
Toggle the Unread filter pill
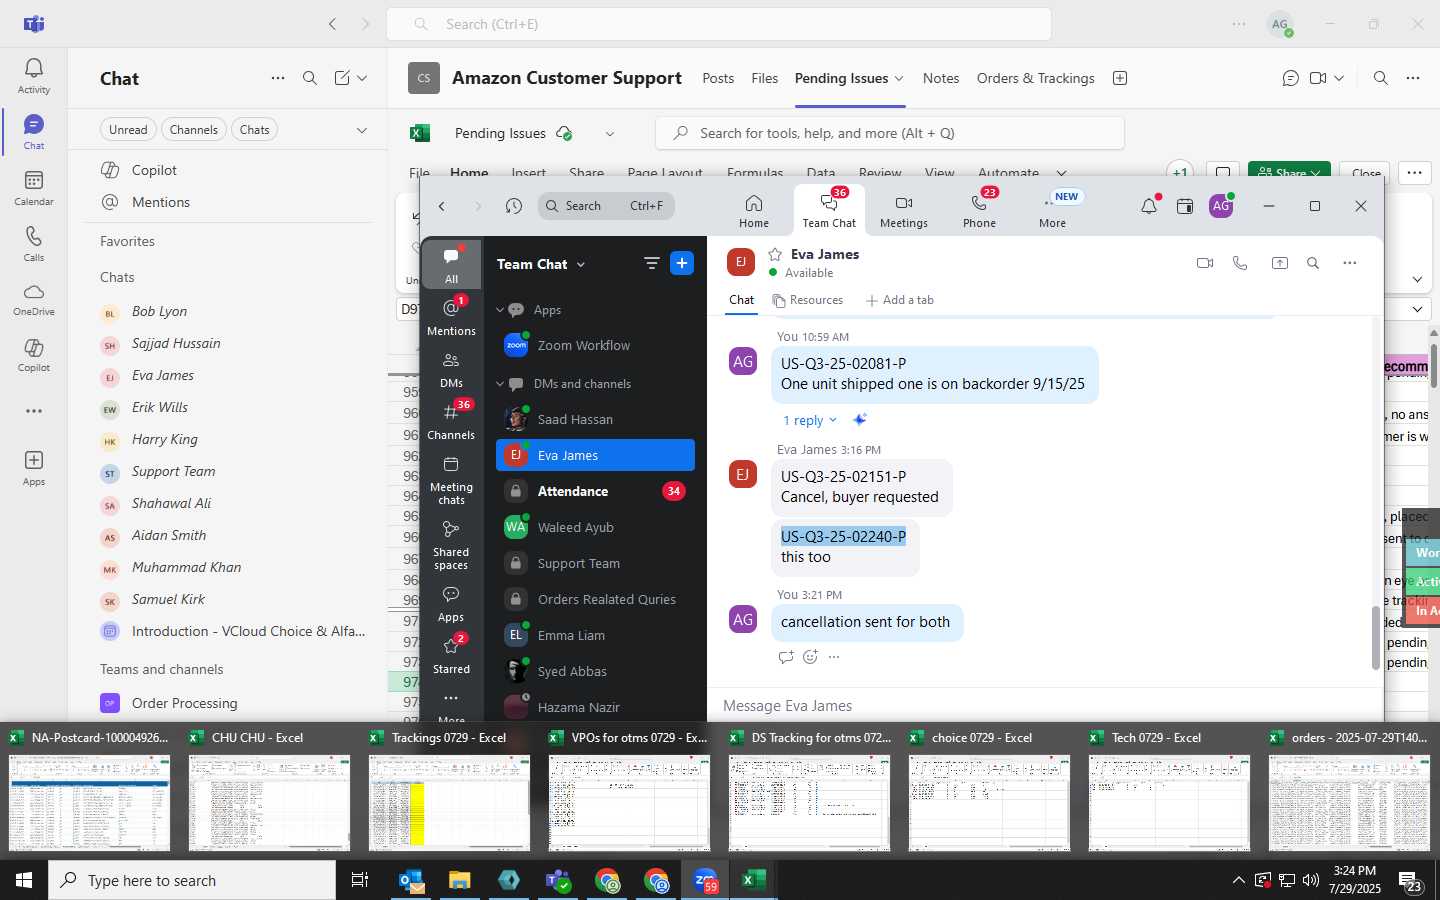128,129
